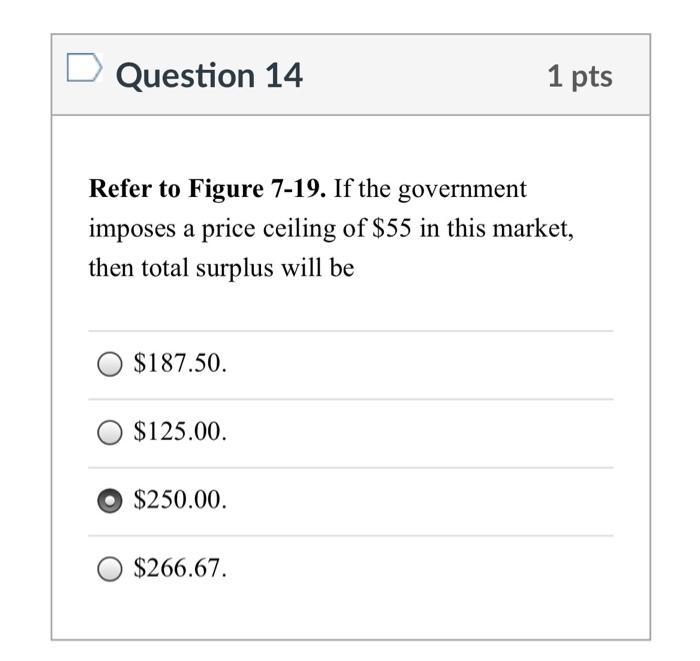Click the $125.00 answer label text
Viewport: 700px width, 661px height.
tap(180, 432)
